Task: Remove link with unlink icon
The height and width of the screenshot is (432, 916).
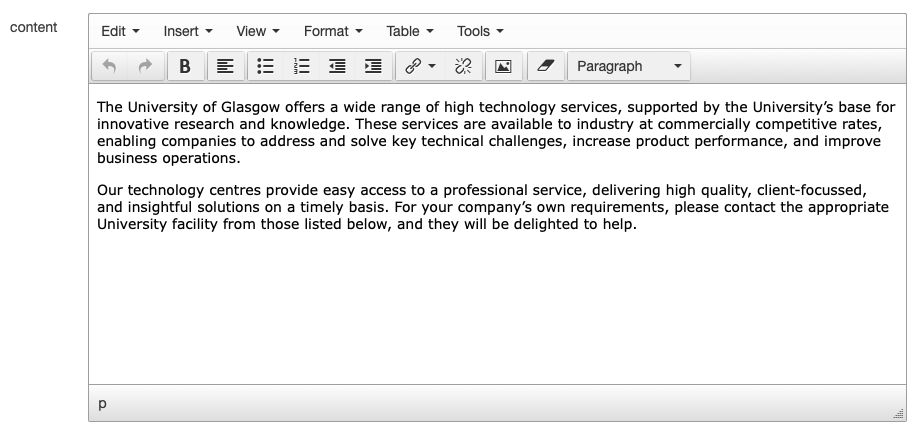Action: (463, 66)
